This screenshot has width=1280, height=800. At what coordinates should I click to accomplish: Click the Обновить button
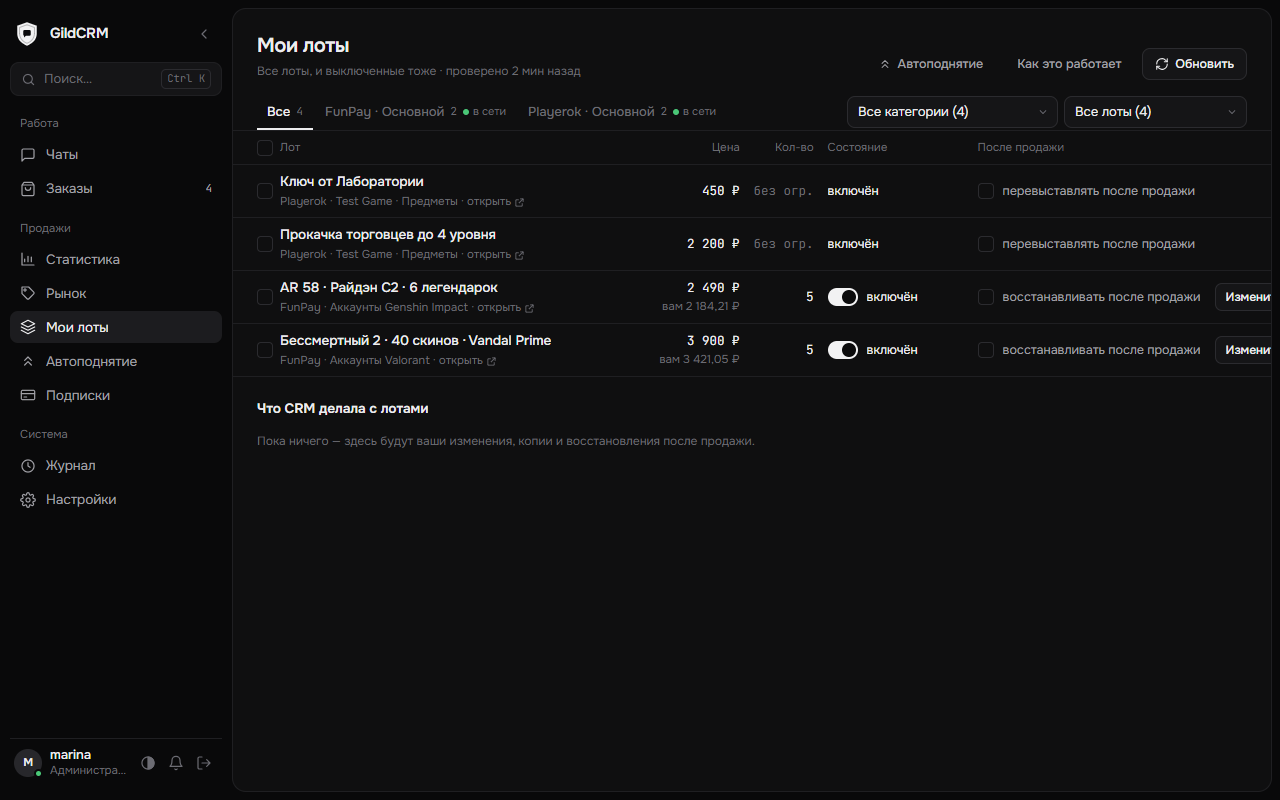pos(1194,64)
